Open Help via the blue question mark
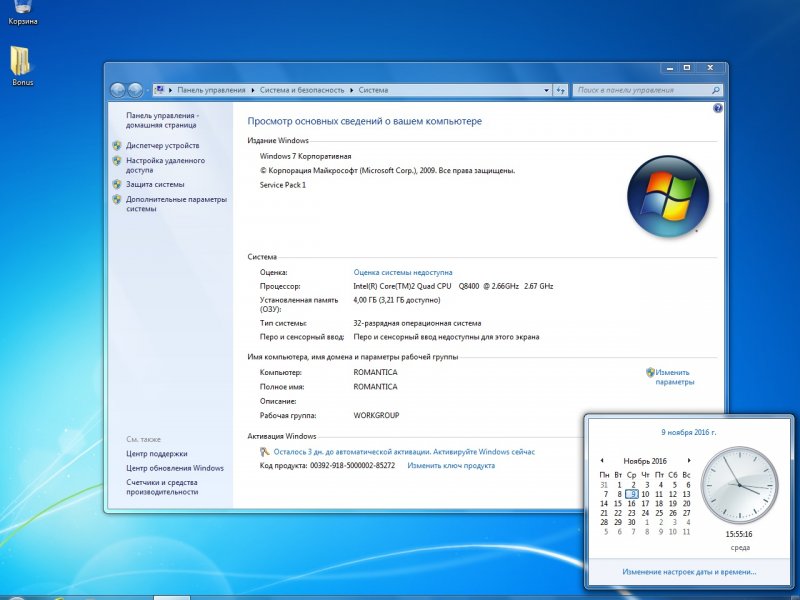Screen dimensions: 800x600 click(717, 108)
